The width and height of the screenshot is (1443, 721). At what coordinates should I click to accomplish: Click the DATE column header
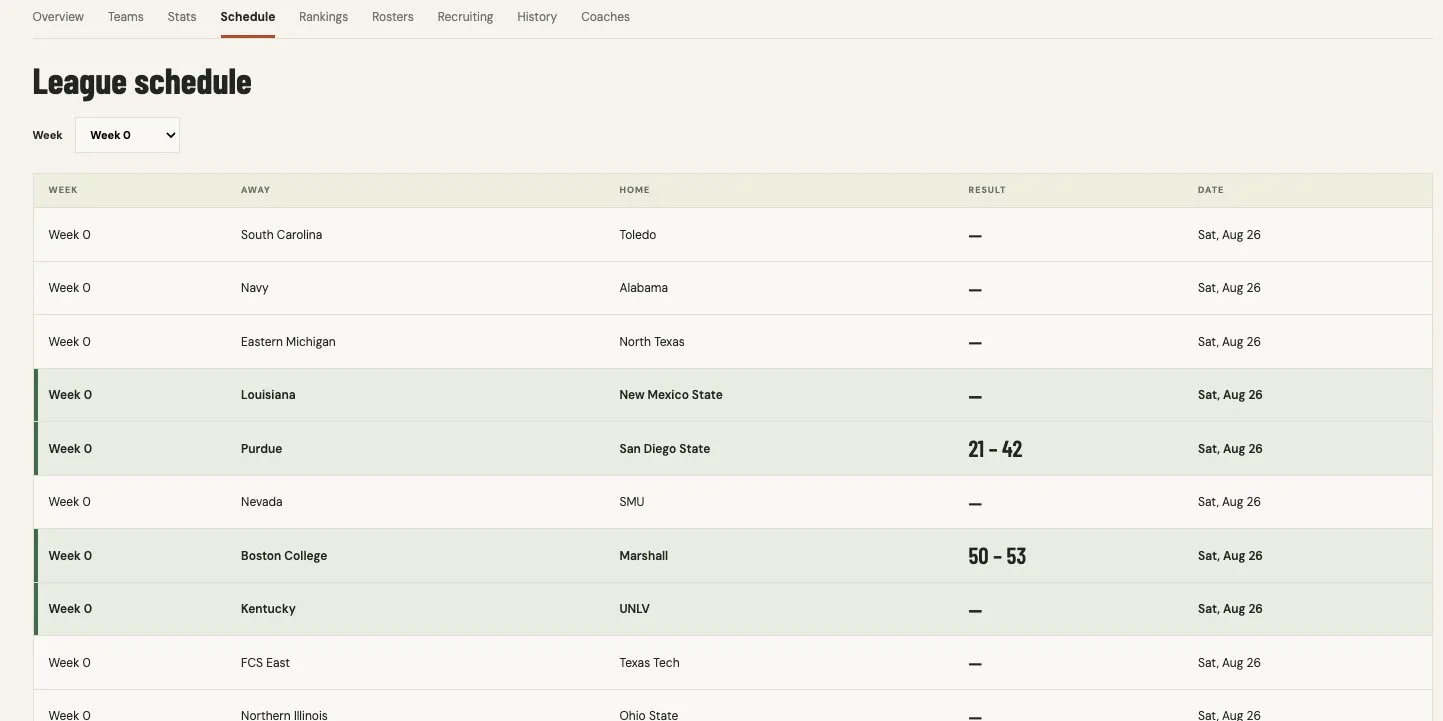coord(1210,190)
